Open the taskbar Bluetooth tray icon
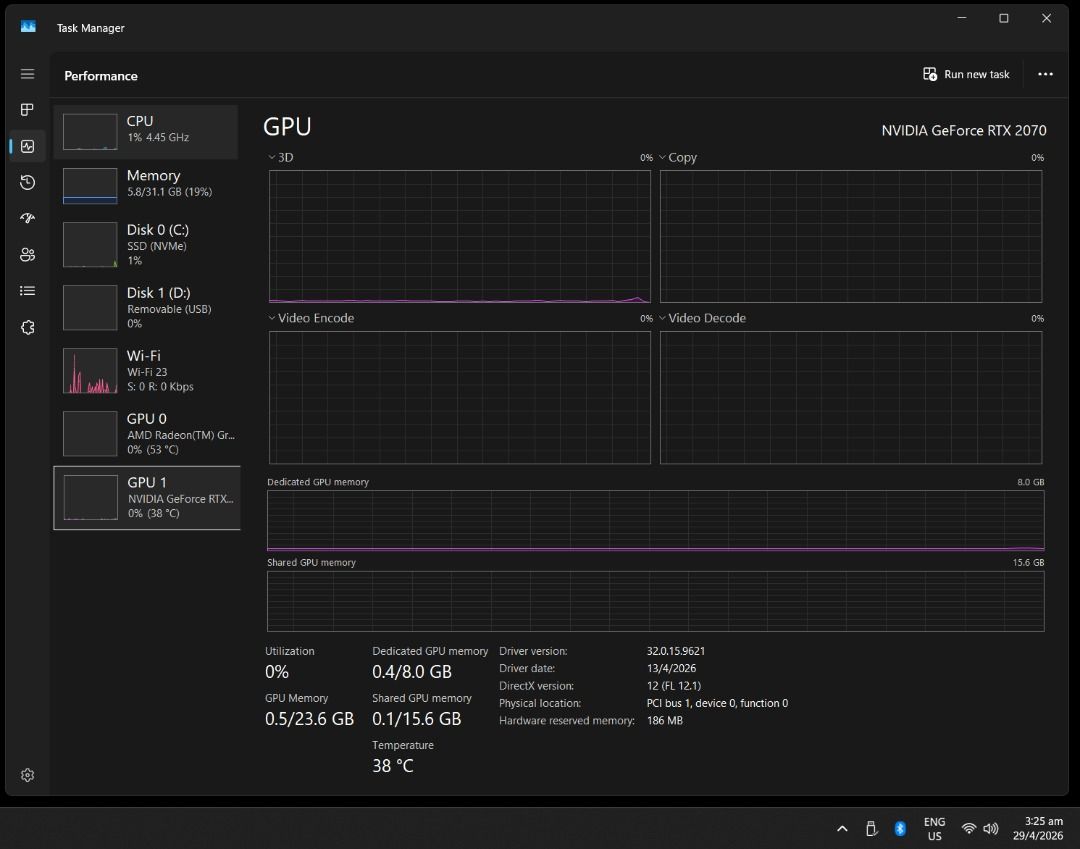The width and height of the screenshot is (1080, 849). [899, 828]
